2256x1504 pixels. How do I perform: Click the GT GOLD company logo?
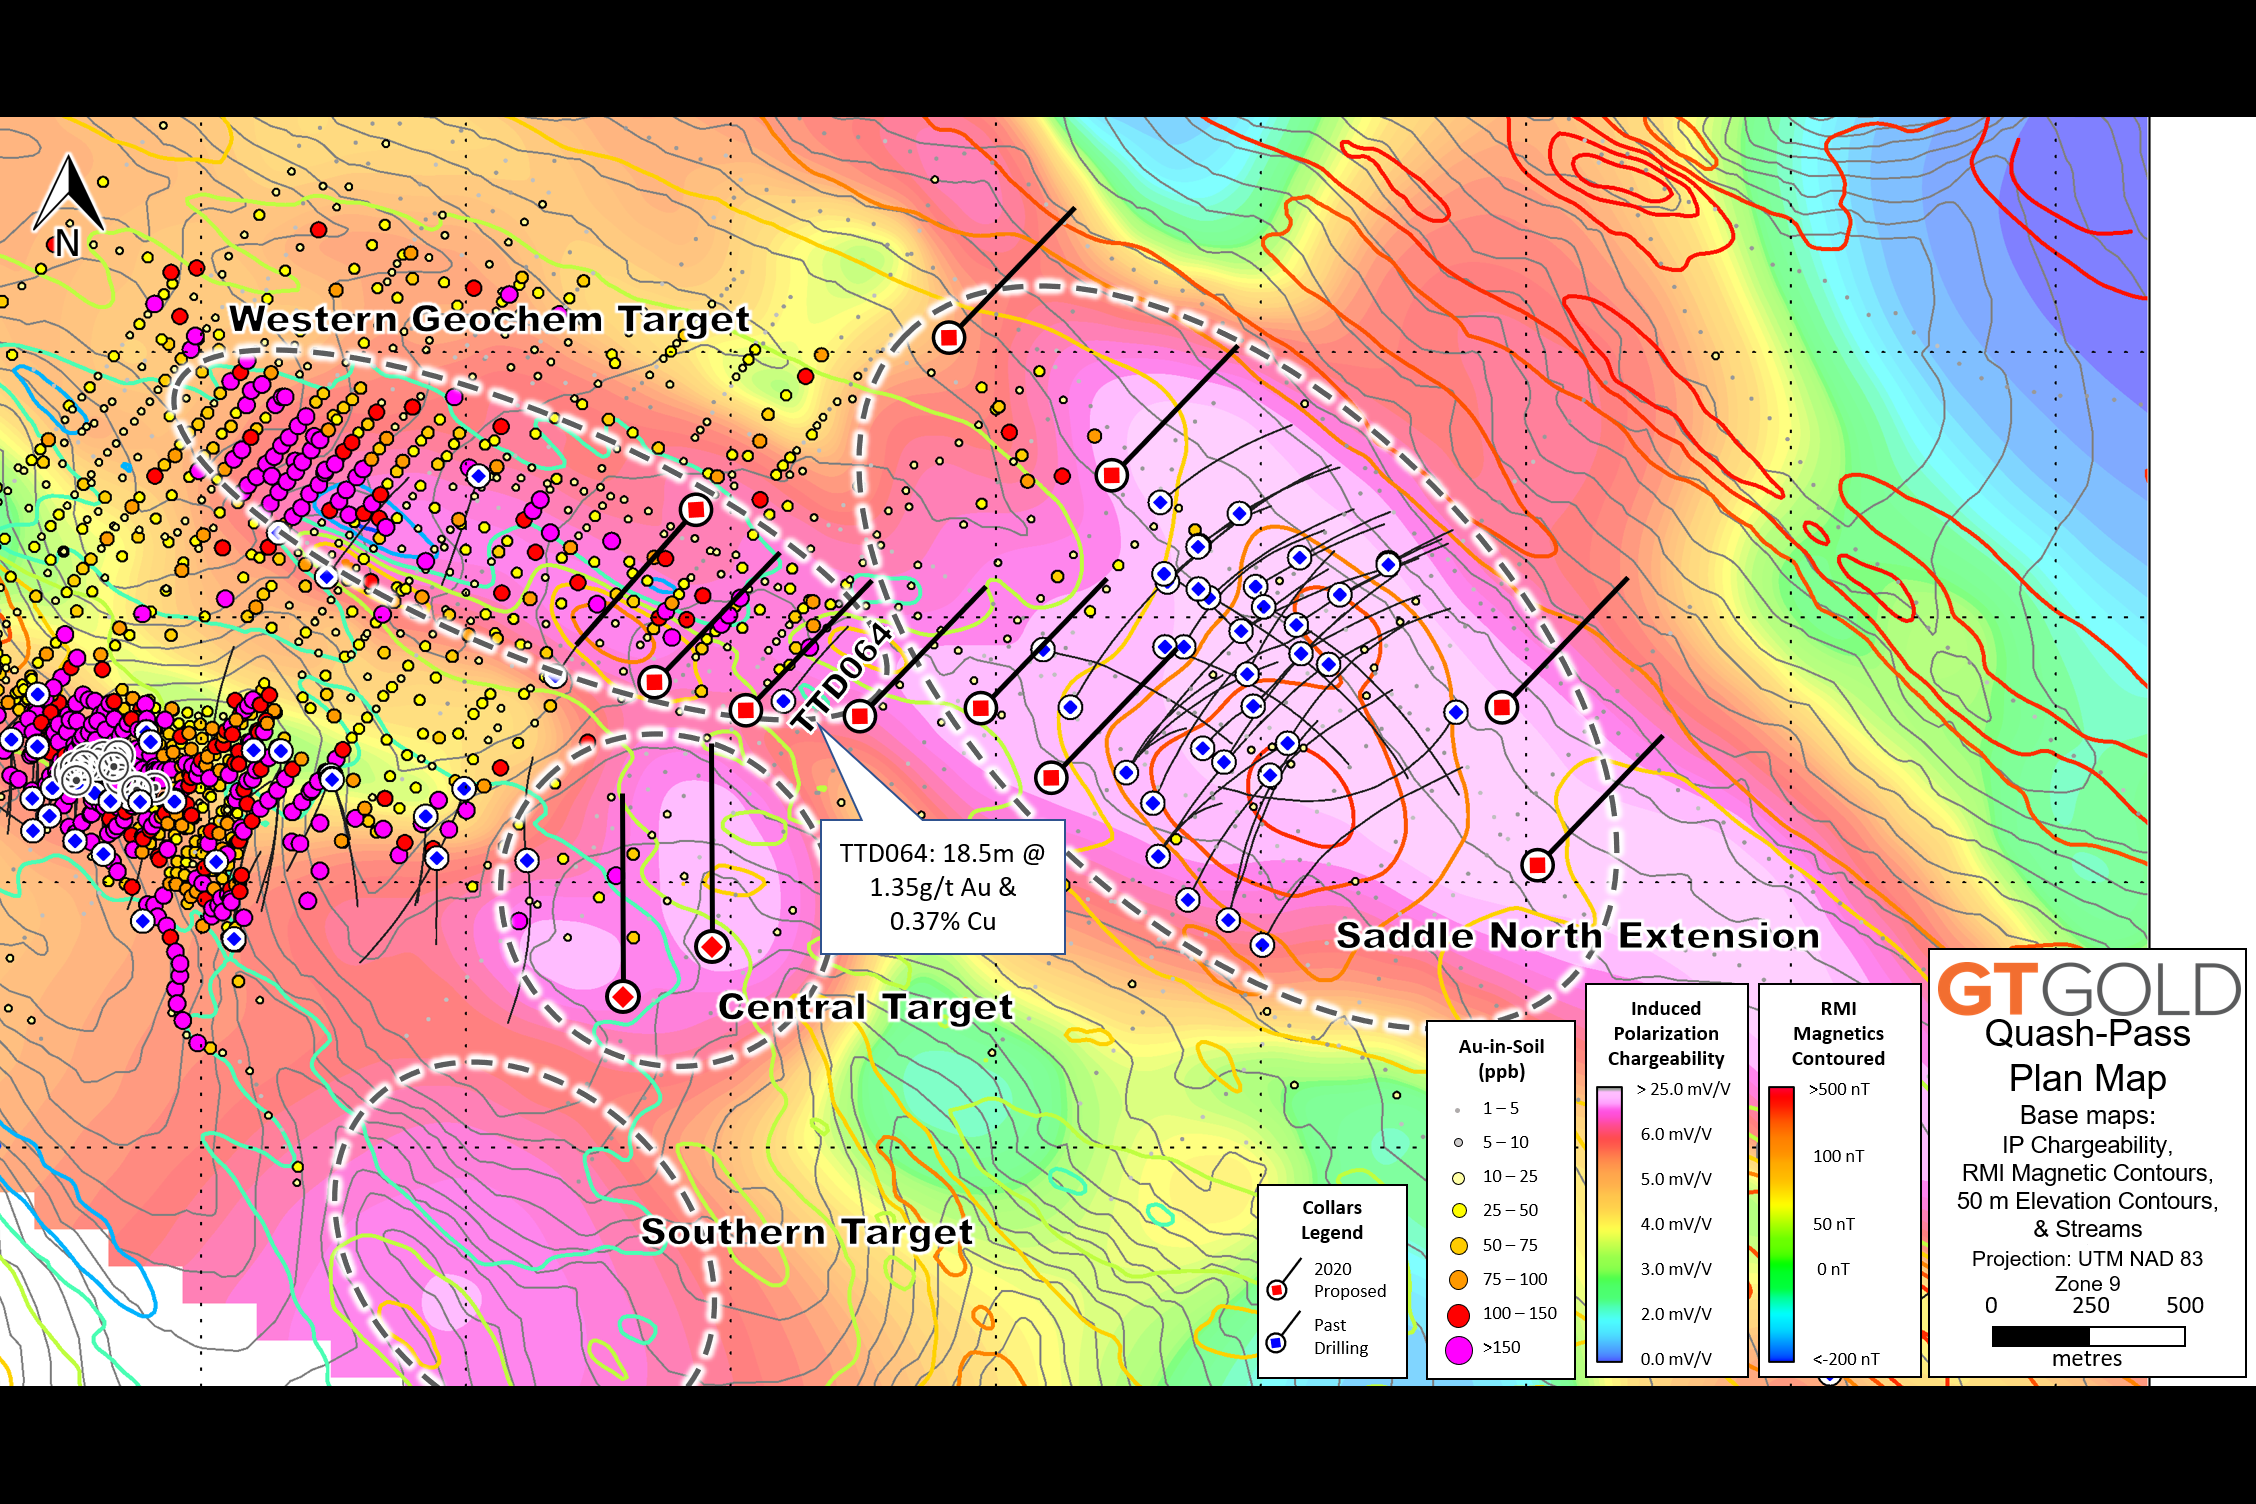(2088, 989)
